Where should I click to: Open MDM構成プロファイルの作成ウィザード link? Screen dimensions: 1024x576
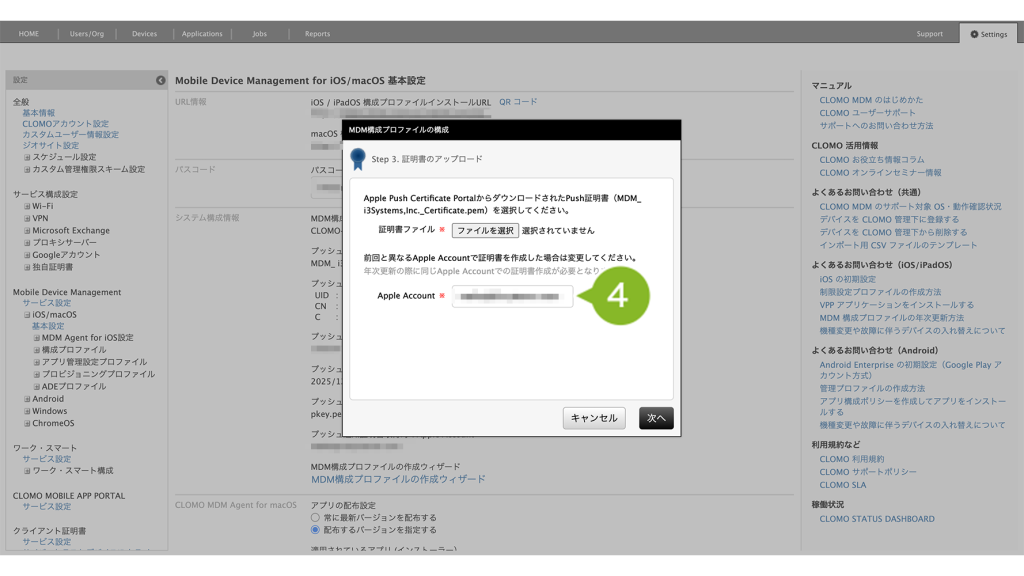[x=398, y=479]
